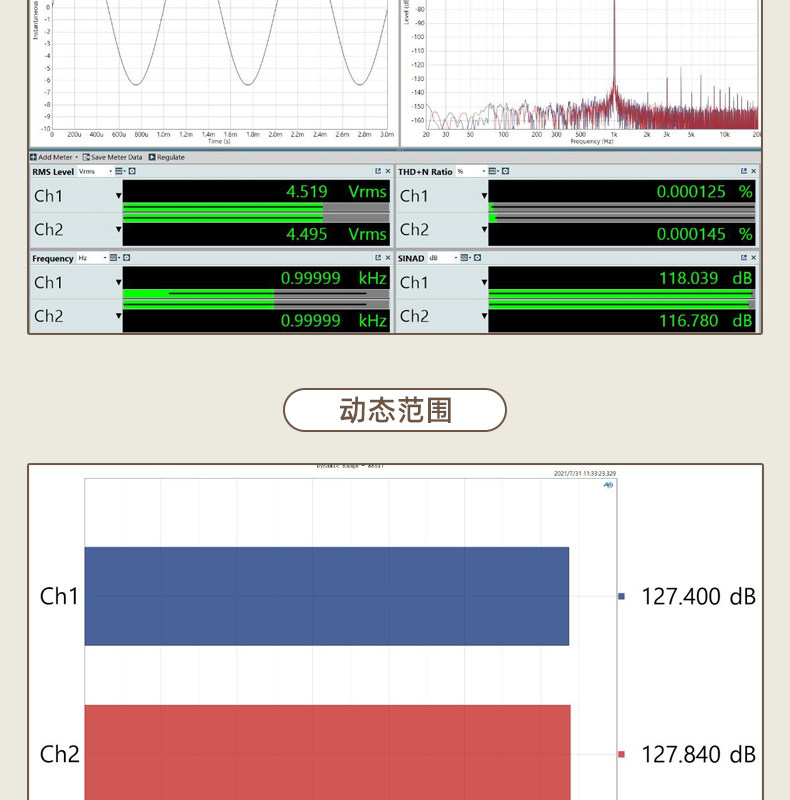Open the SINAD meter settings menu icon
This screenshot has width=790, height=800.
[x=465, y=258]
